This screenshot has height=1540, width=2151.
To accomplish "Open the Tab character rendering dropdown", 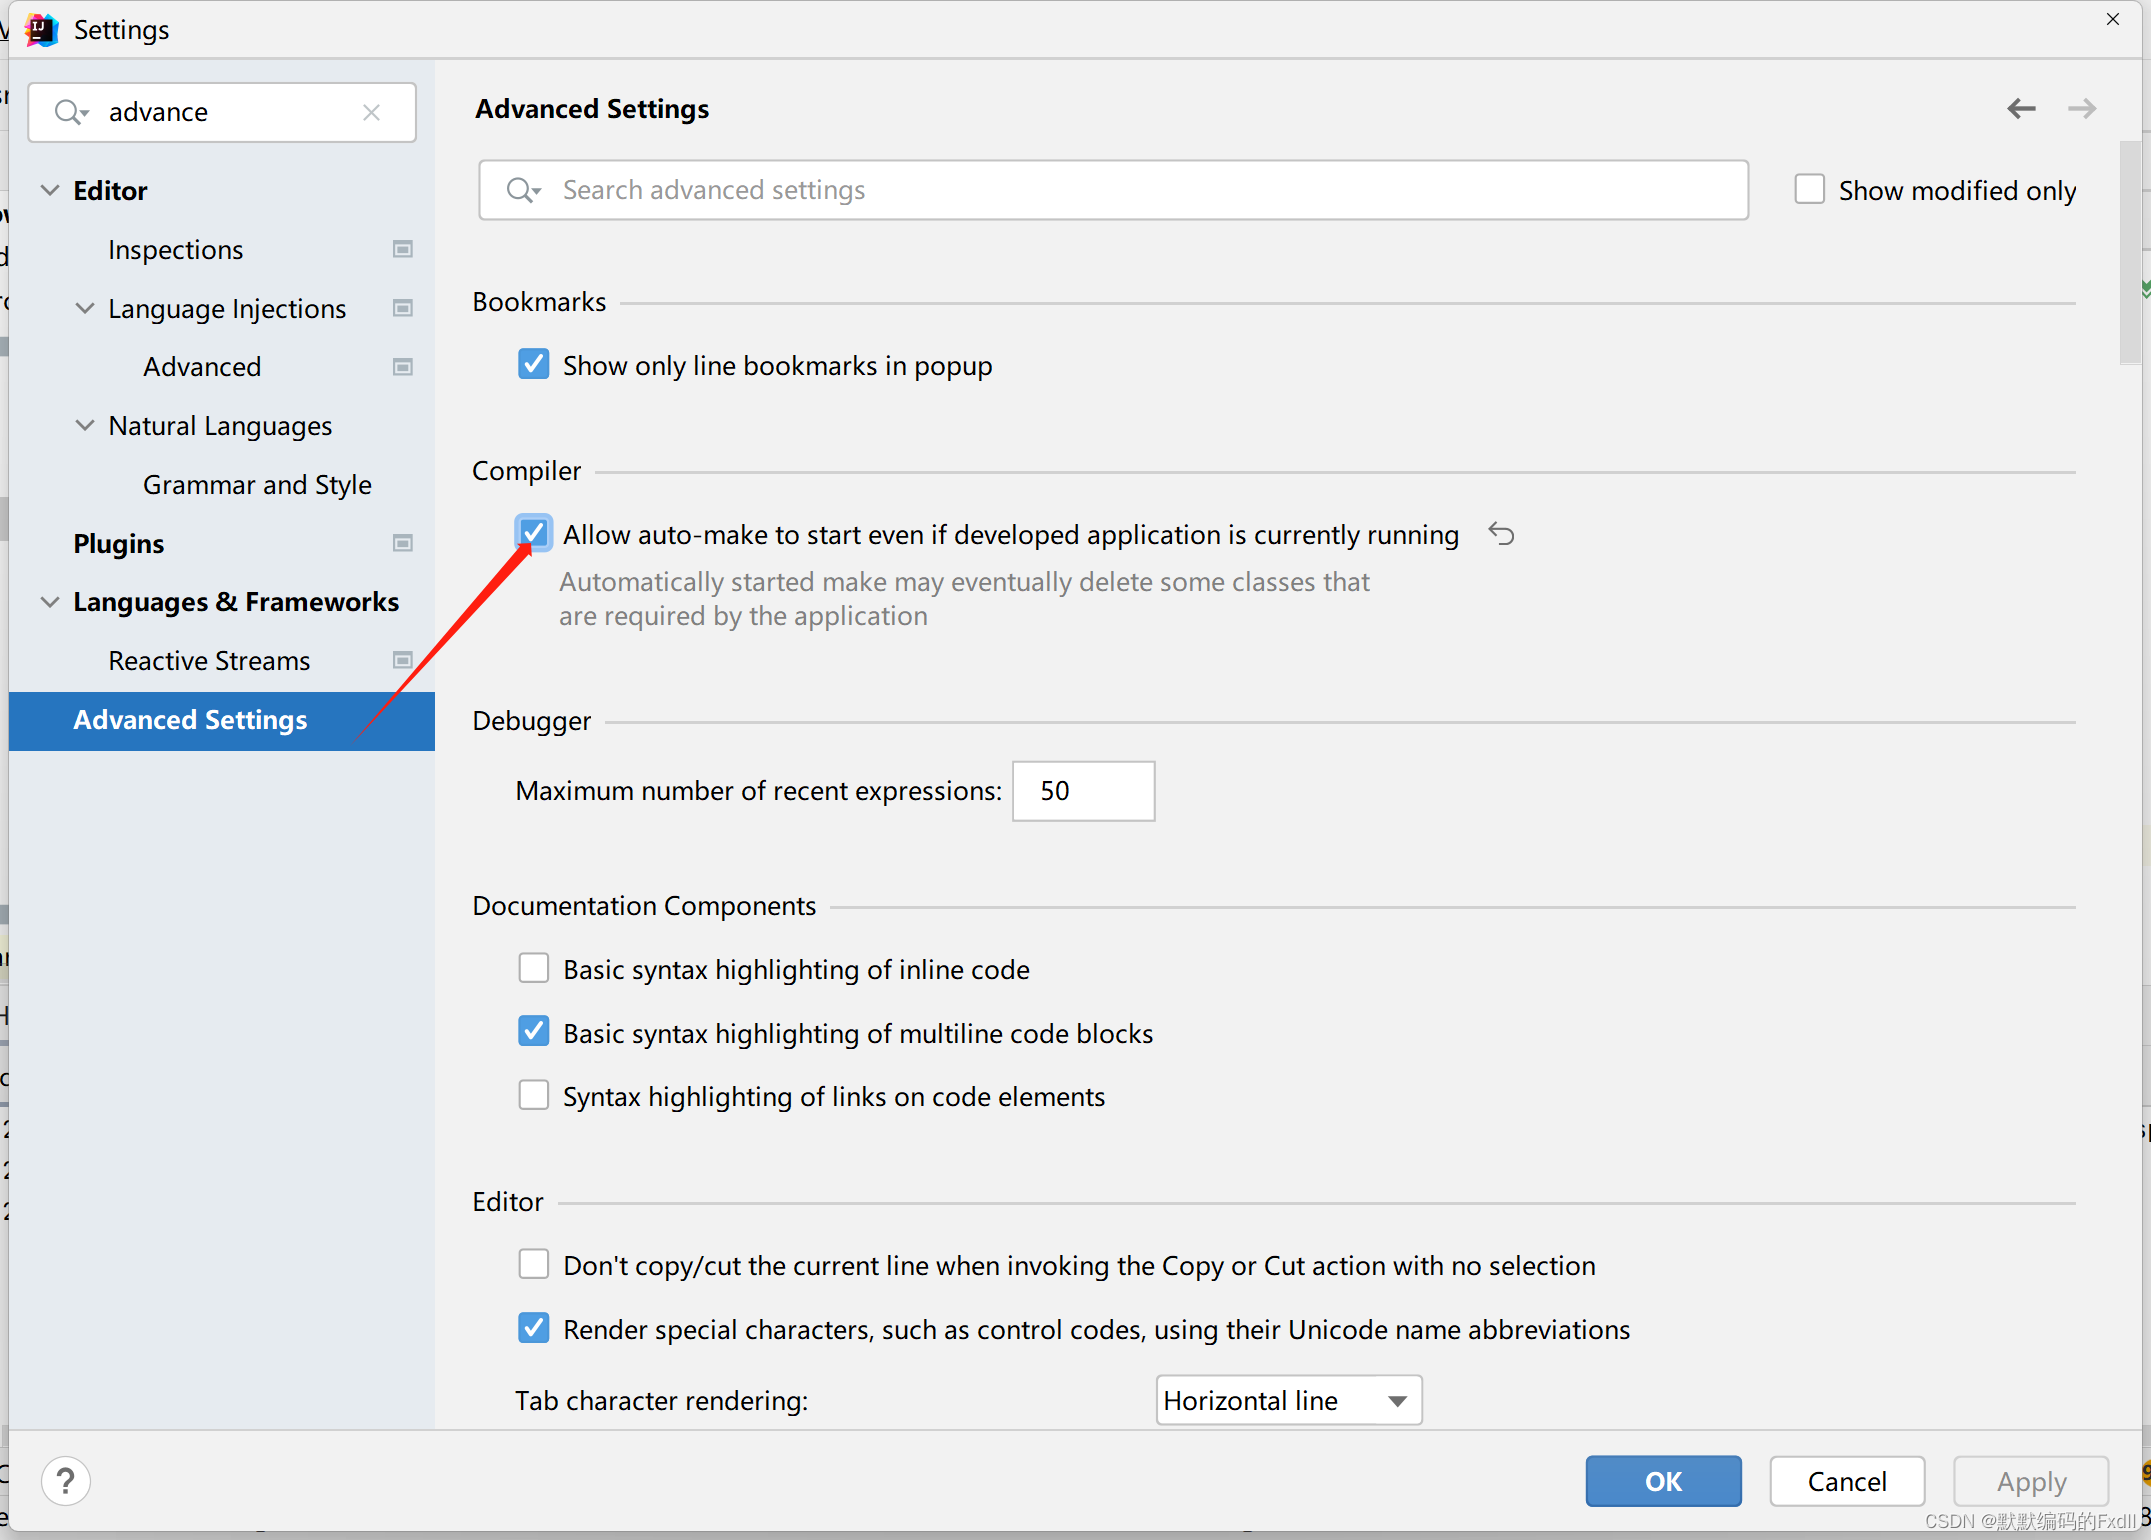I will tap(1288, 1400).
